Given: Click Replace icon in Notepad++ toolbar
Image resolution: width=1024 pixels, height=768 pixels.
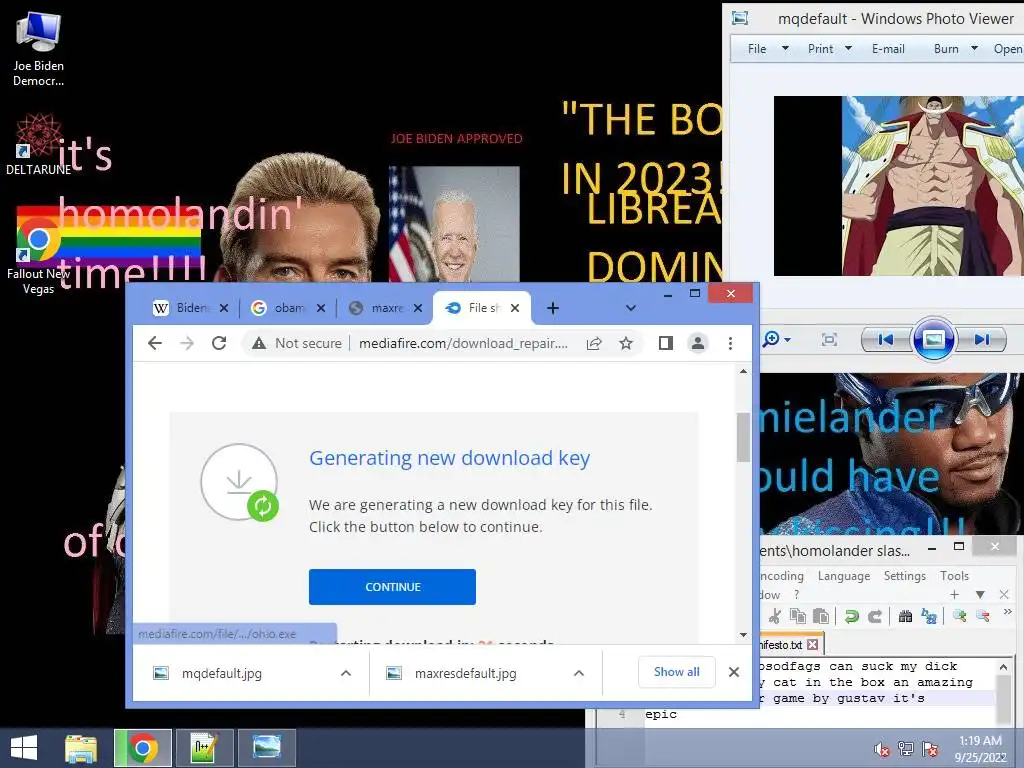Looking at the screenshot, I should [x=929, y=616].
